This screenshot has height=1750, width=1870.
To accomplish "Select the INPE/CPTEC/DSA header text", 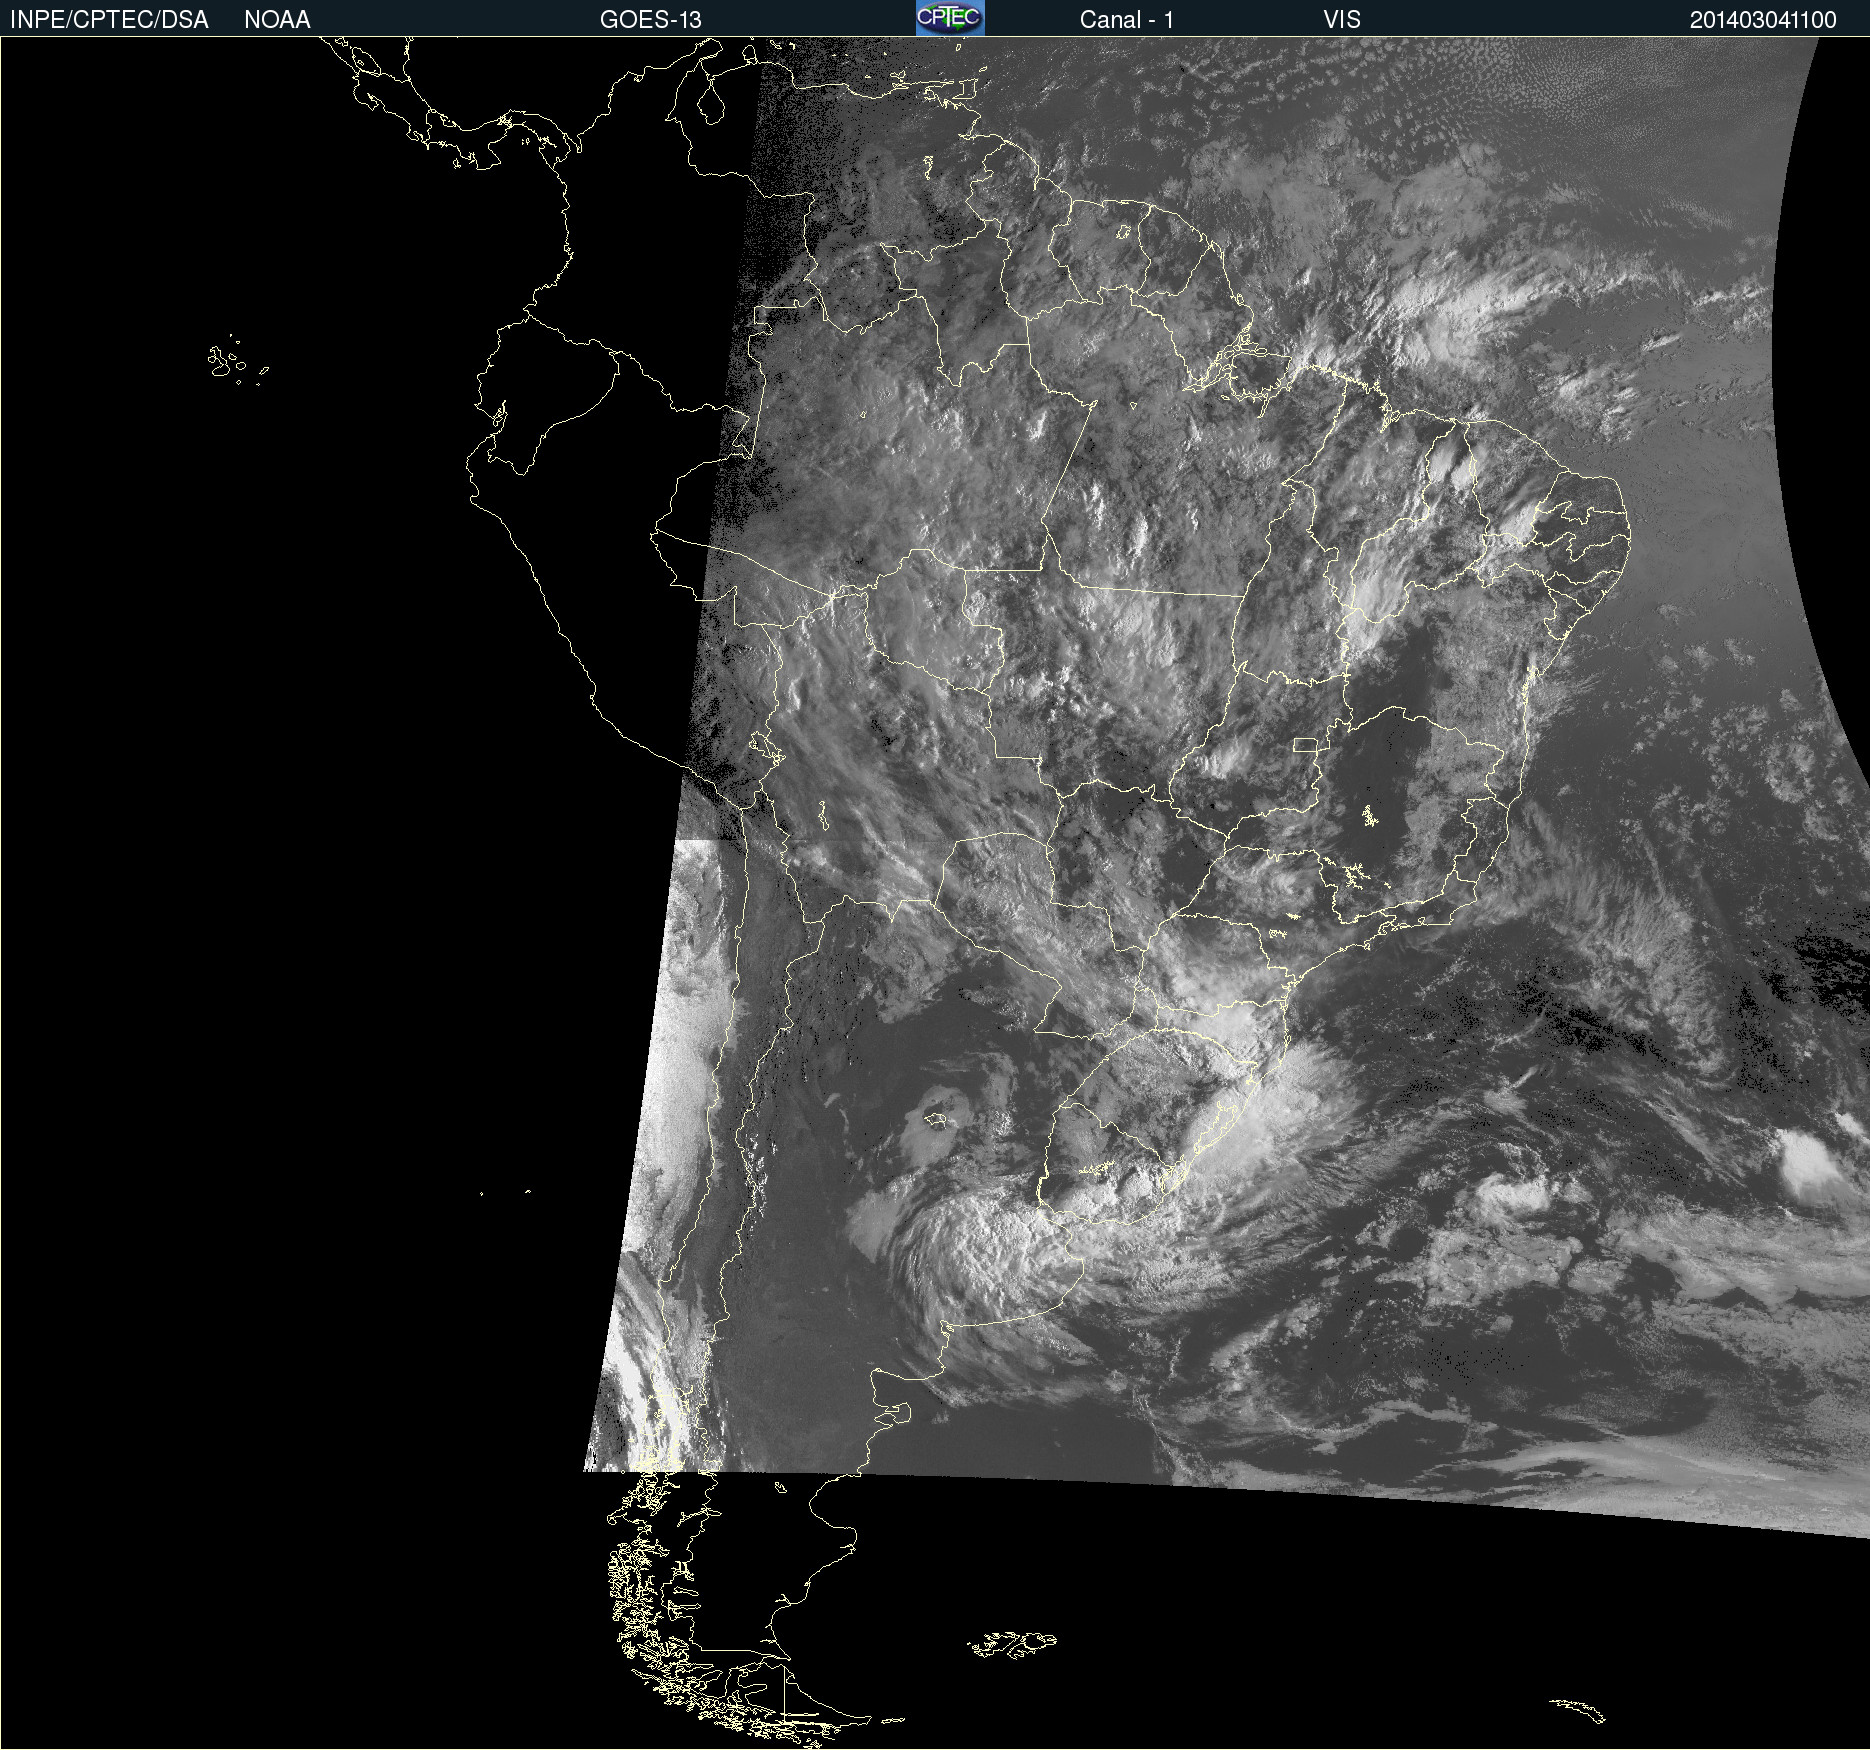I will click(x=109, y=20).
